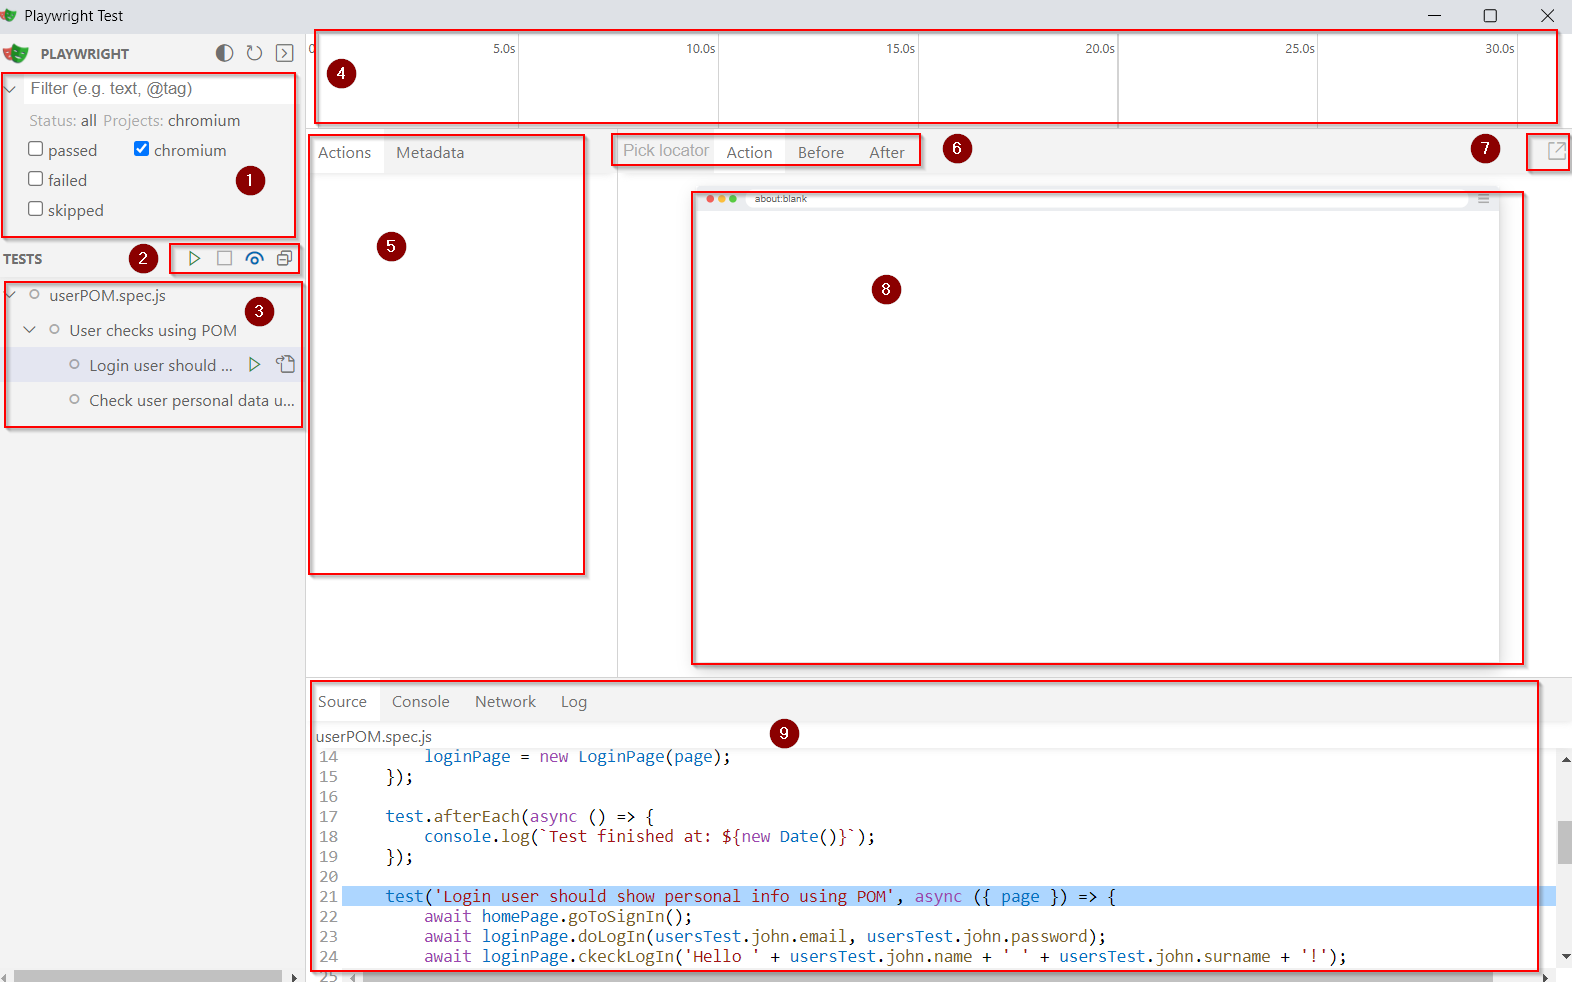Run all tests with play icon
This screenshot has height=982, width=1572.
[195, 258]
